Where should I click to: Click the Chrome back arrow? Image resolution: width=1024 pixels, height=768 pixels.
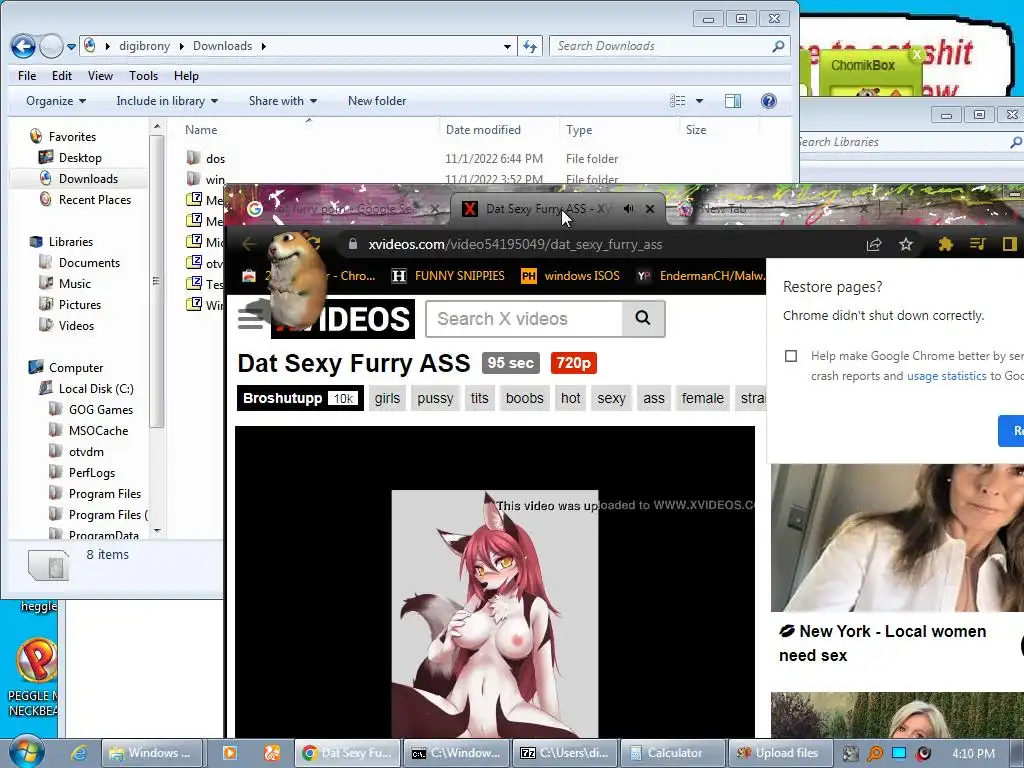tap(249, 244)
